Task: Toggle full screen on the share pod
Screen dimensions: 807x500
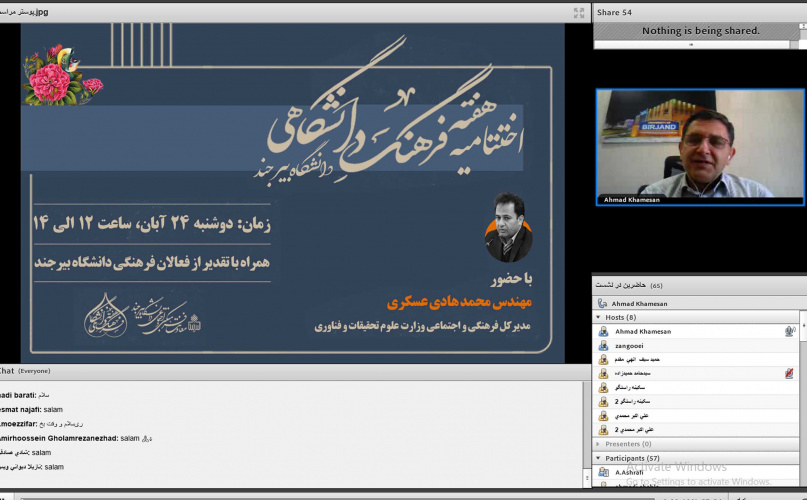Action: point(579,13)
